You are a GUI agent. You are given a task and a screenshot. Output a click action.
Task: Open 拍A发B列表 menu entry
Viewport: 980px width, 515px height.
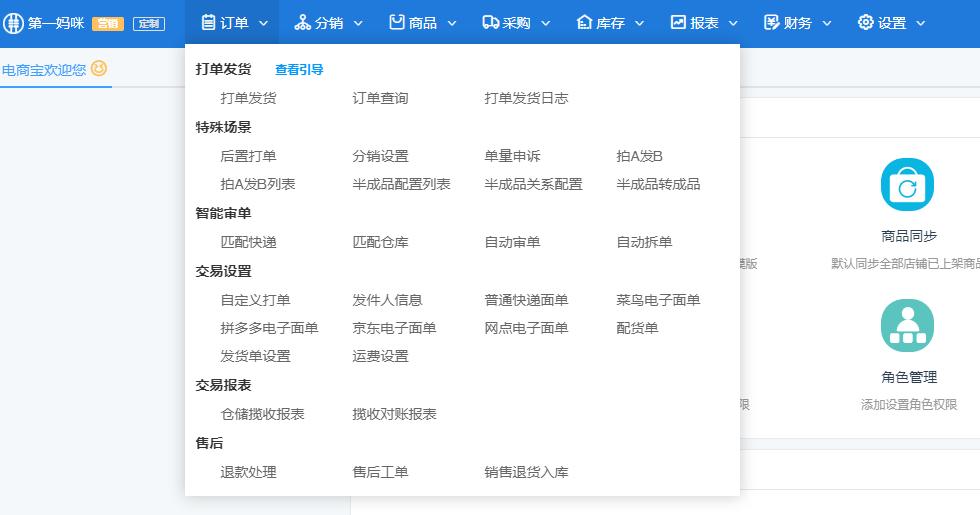pos(258,184)
